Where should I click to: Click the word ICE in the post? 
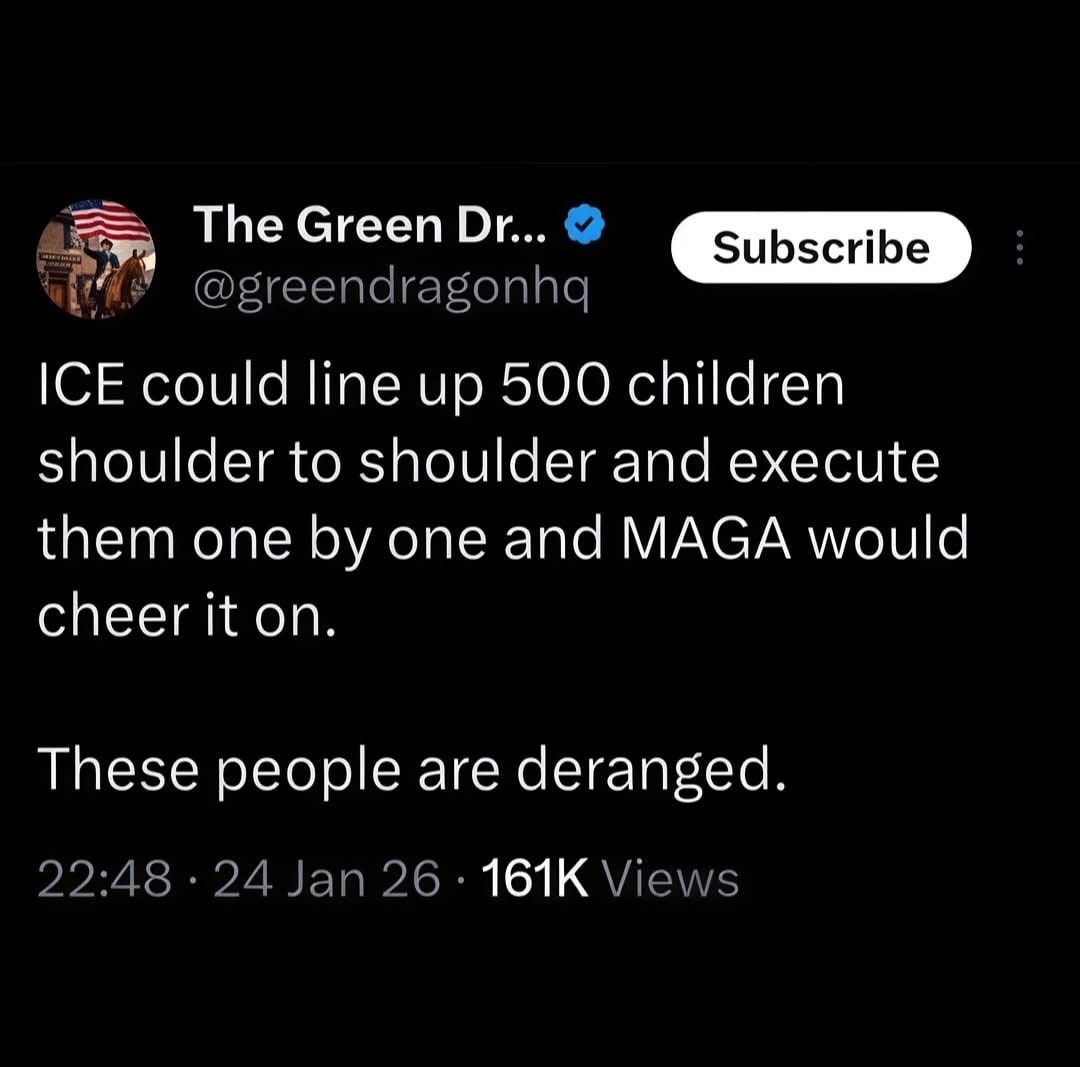[x=81, y=385]
